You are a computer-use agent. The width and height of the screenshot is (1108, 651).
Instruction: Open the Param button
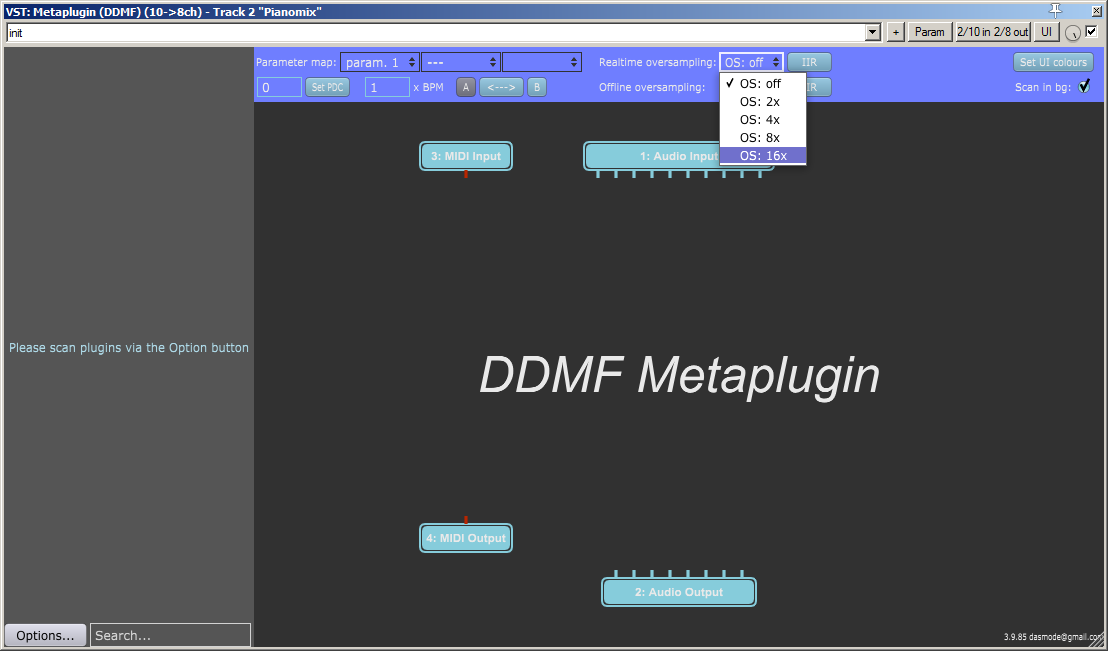point(929,32)
